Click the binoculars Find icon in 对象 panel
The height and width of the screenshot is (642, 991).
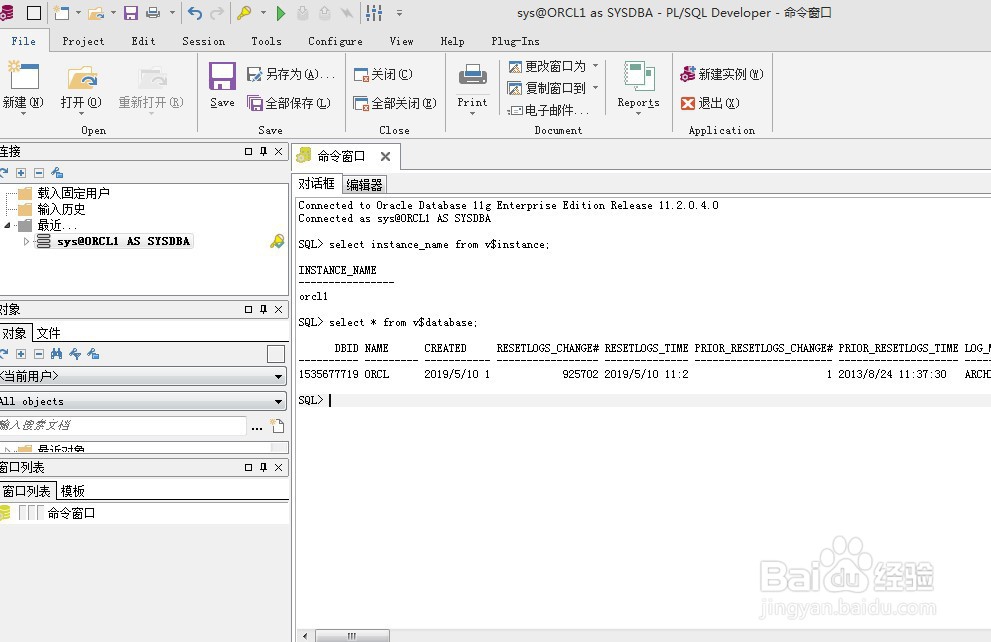[57, 354]
